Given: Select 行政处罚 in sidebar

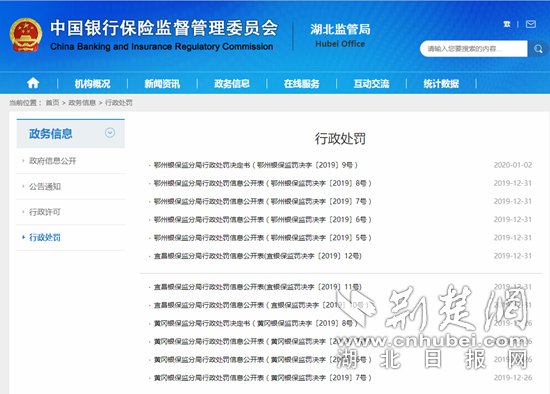Looking at the screenshot, I should point(45,238).
